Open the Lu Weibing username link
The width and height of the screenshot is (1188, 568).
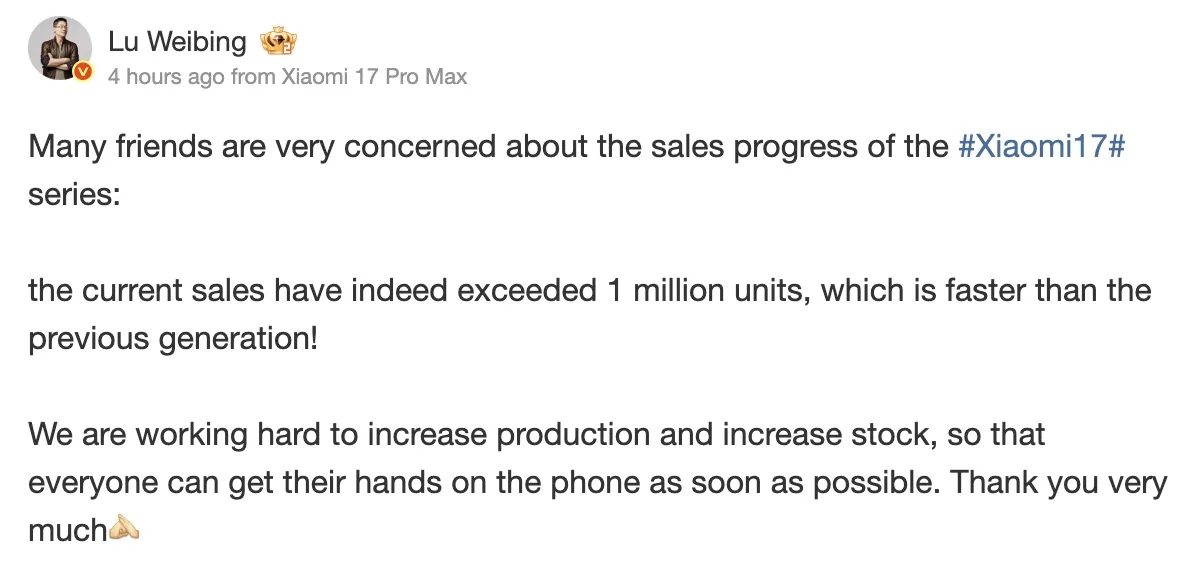coord(176,42)
